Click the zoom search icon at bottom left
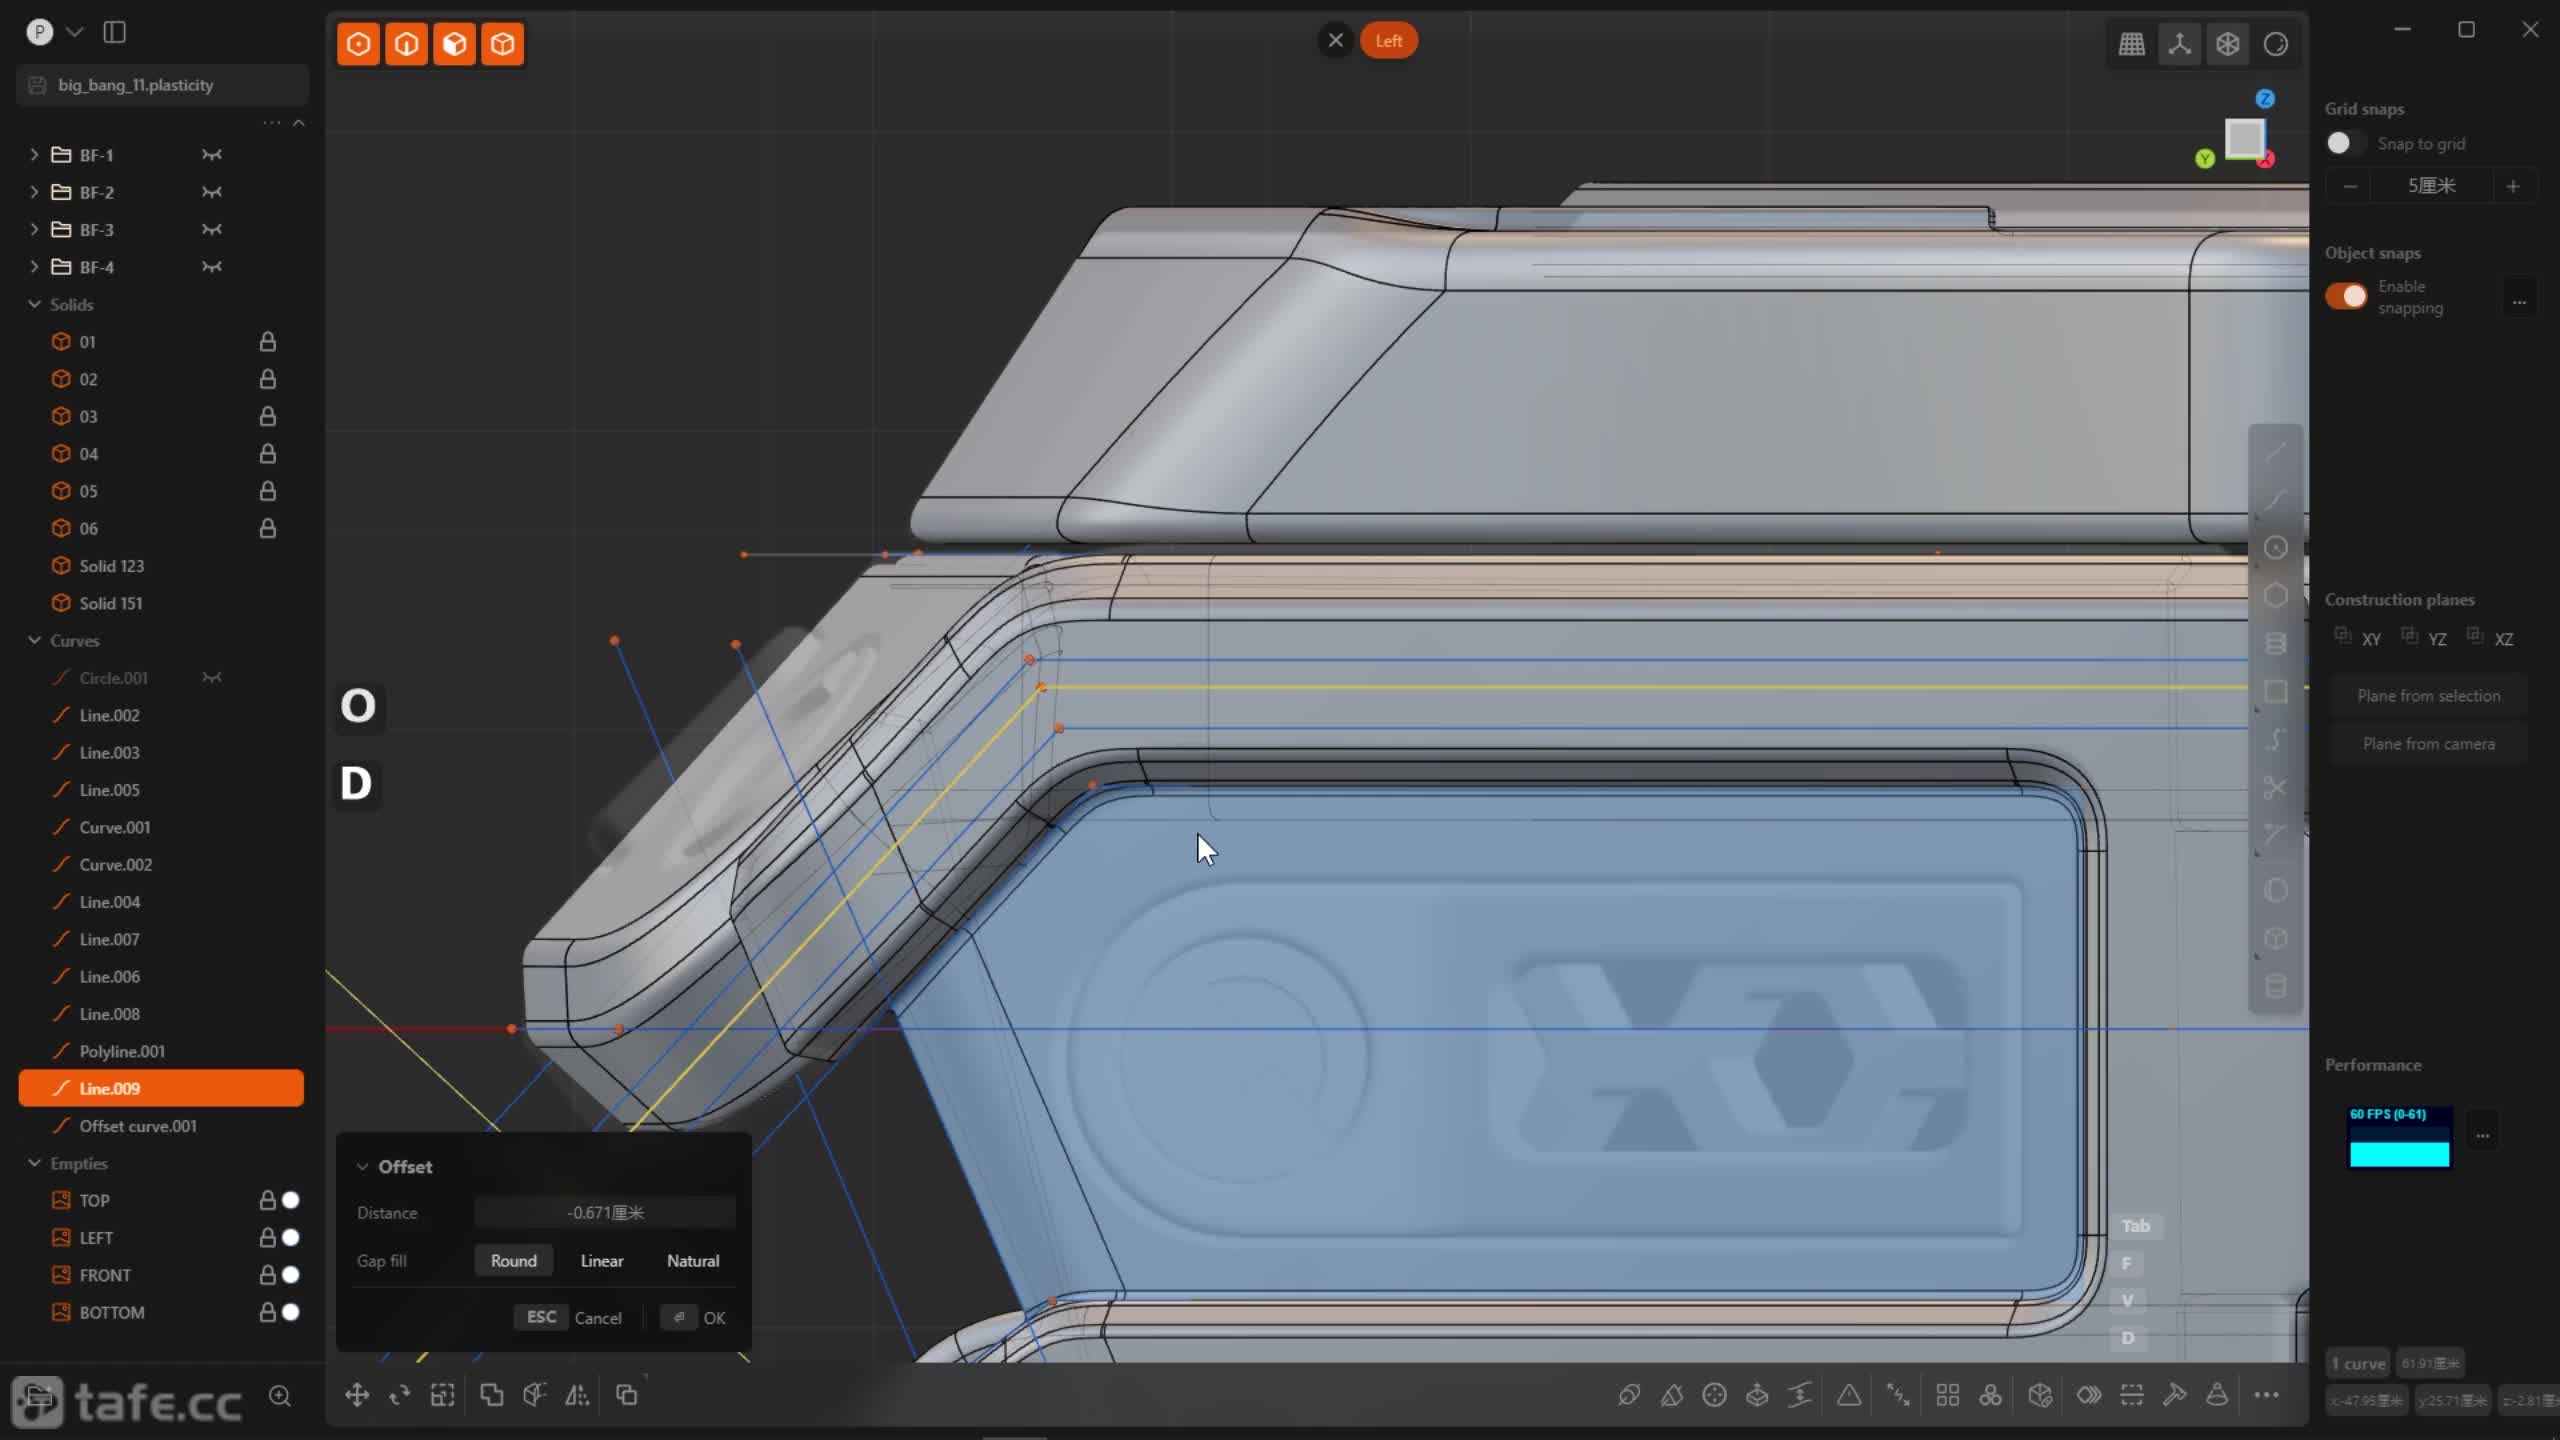The height and width of the screenshot is (1440, 2560). click(x=280, y=1396)
